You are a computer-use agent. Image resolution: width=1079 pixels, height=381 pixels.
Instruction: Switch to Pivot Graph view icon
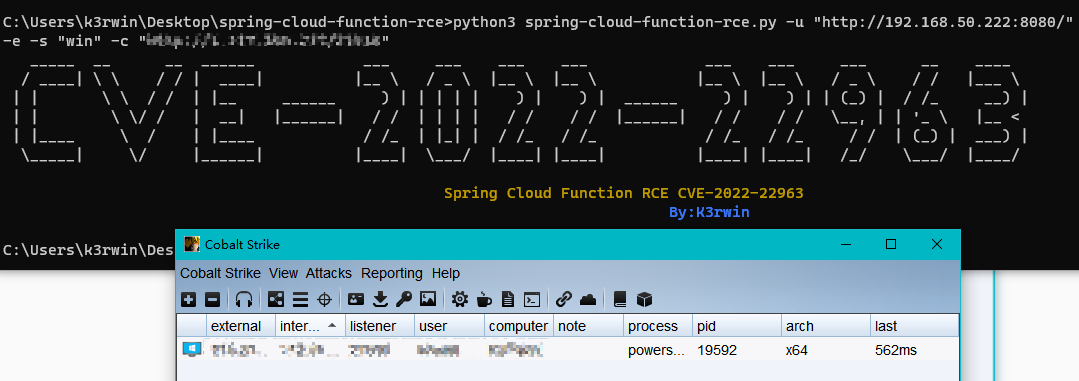(276, 299)
